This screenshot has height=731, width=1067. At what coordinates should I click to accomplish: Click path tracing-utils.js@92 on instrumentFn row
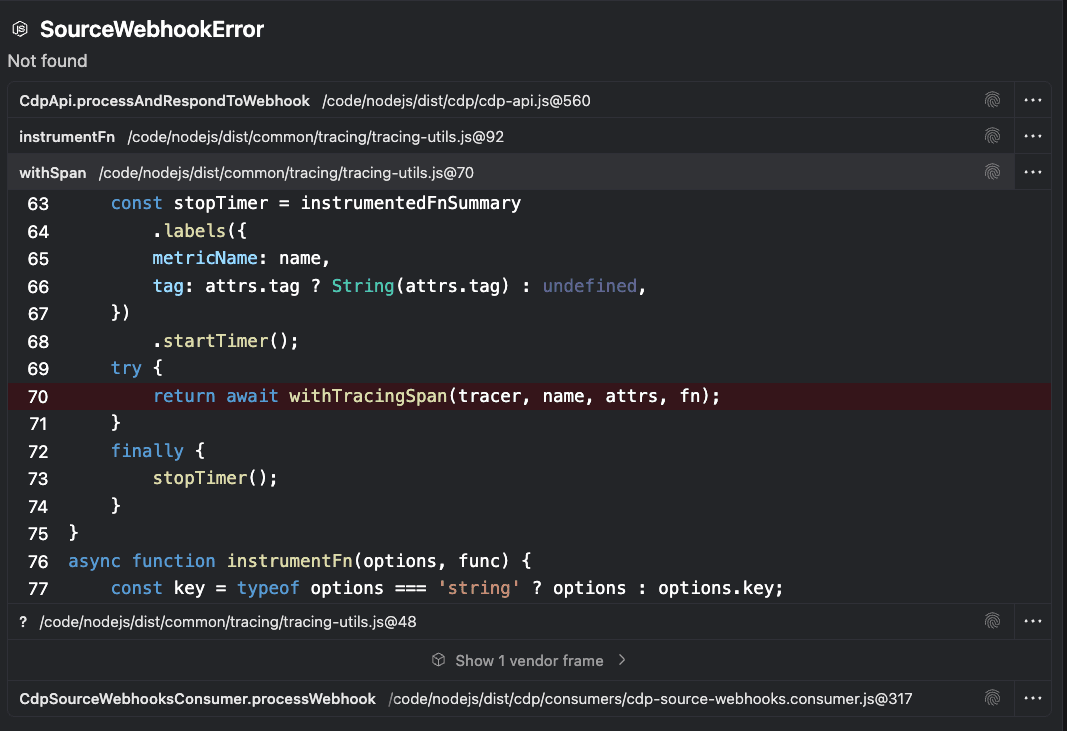click(316, 137)
